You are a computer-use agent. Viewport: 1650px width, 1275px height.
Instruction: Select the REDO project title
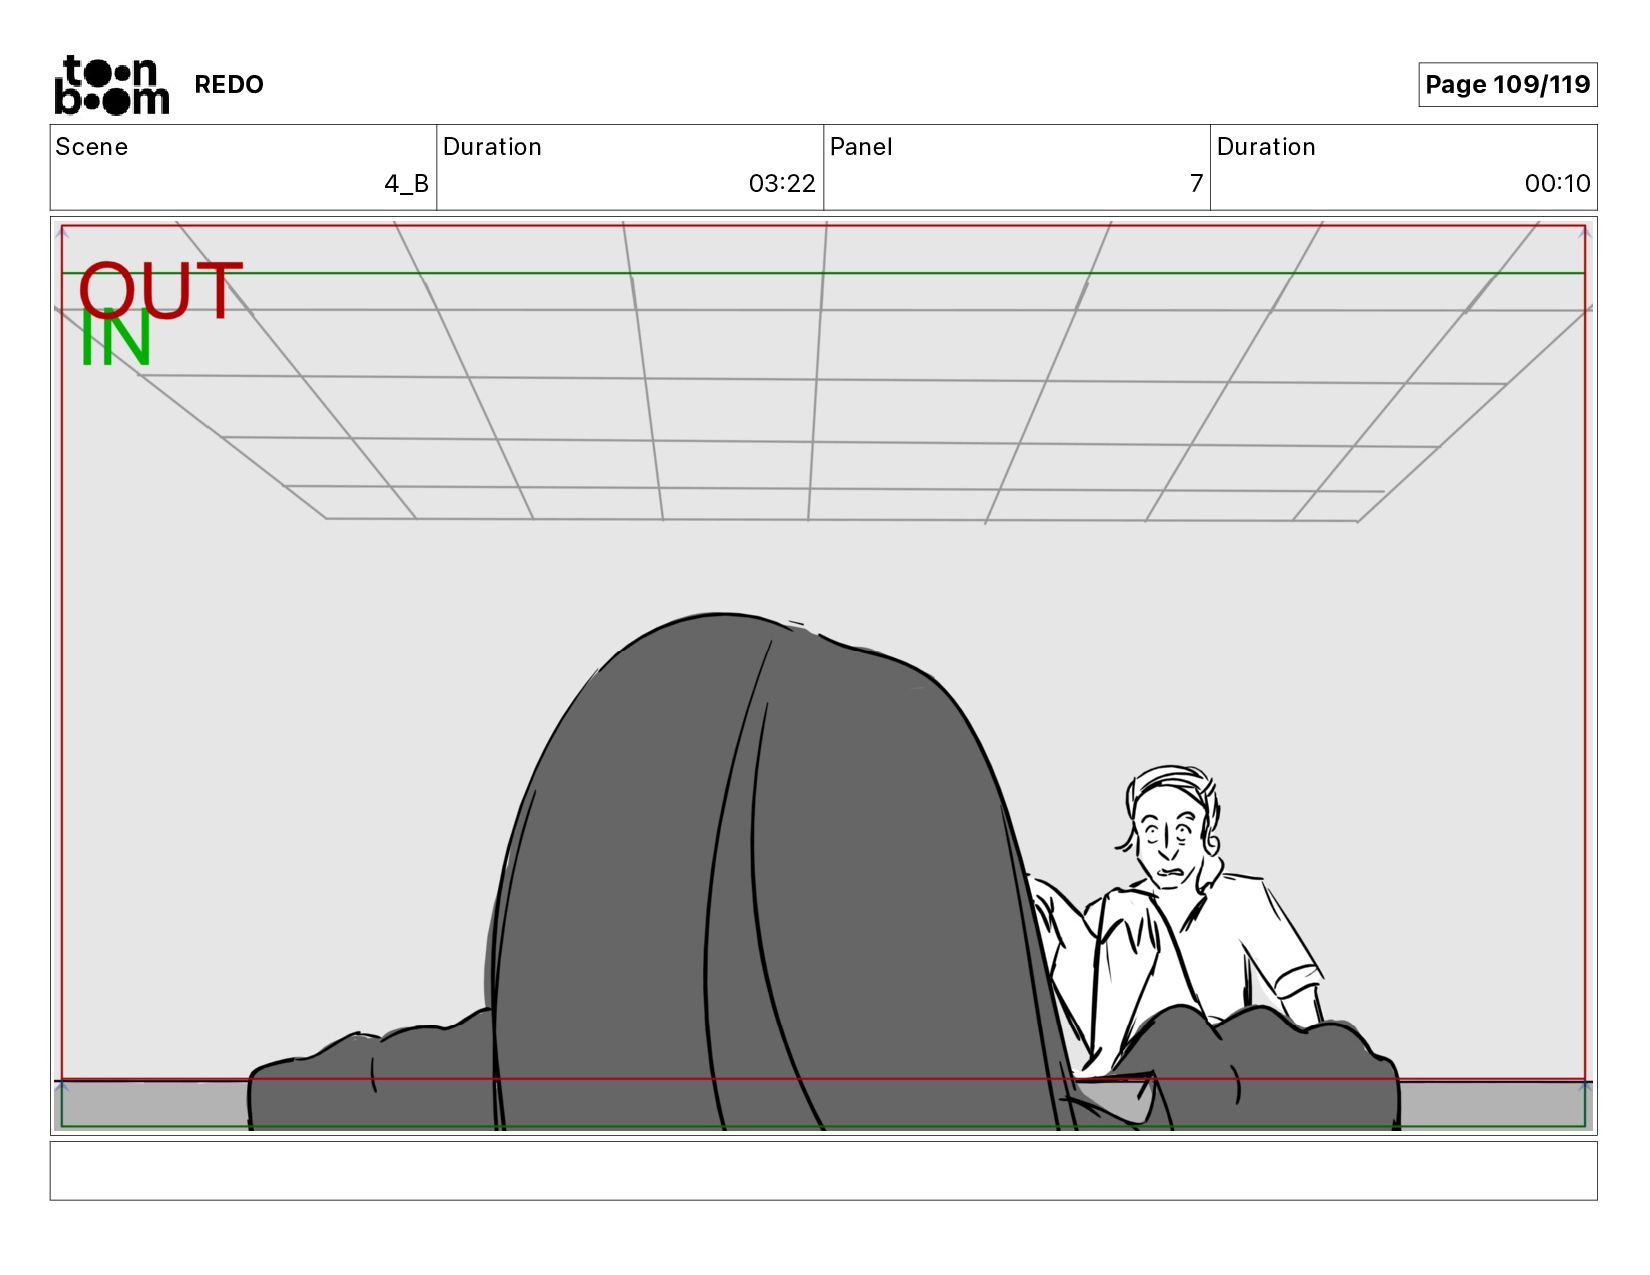[229, 85]
